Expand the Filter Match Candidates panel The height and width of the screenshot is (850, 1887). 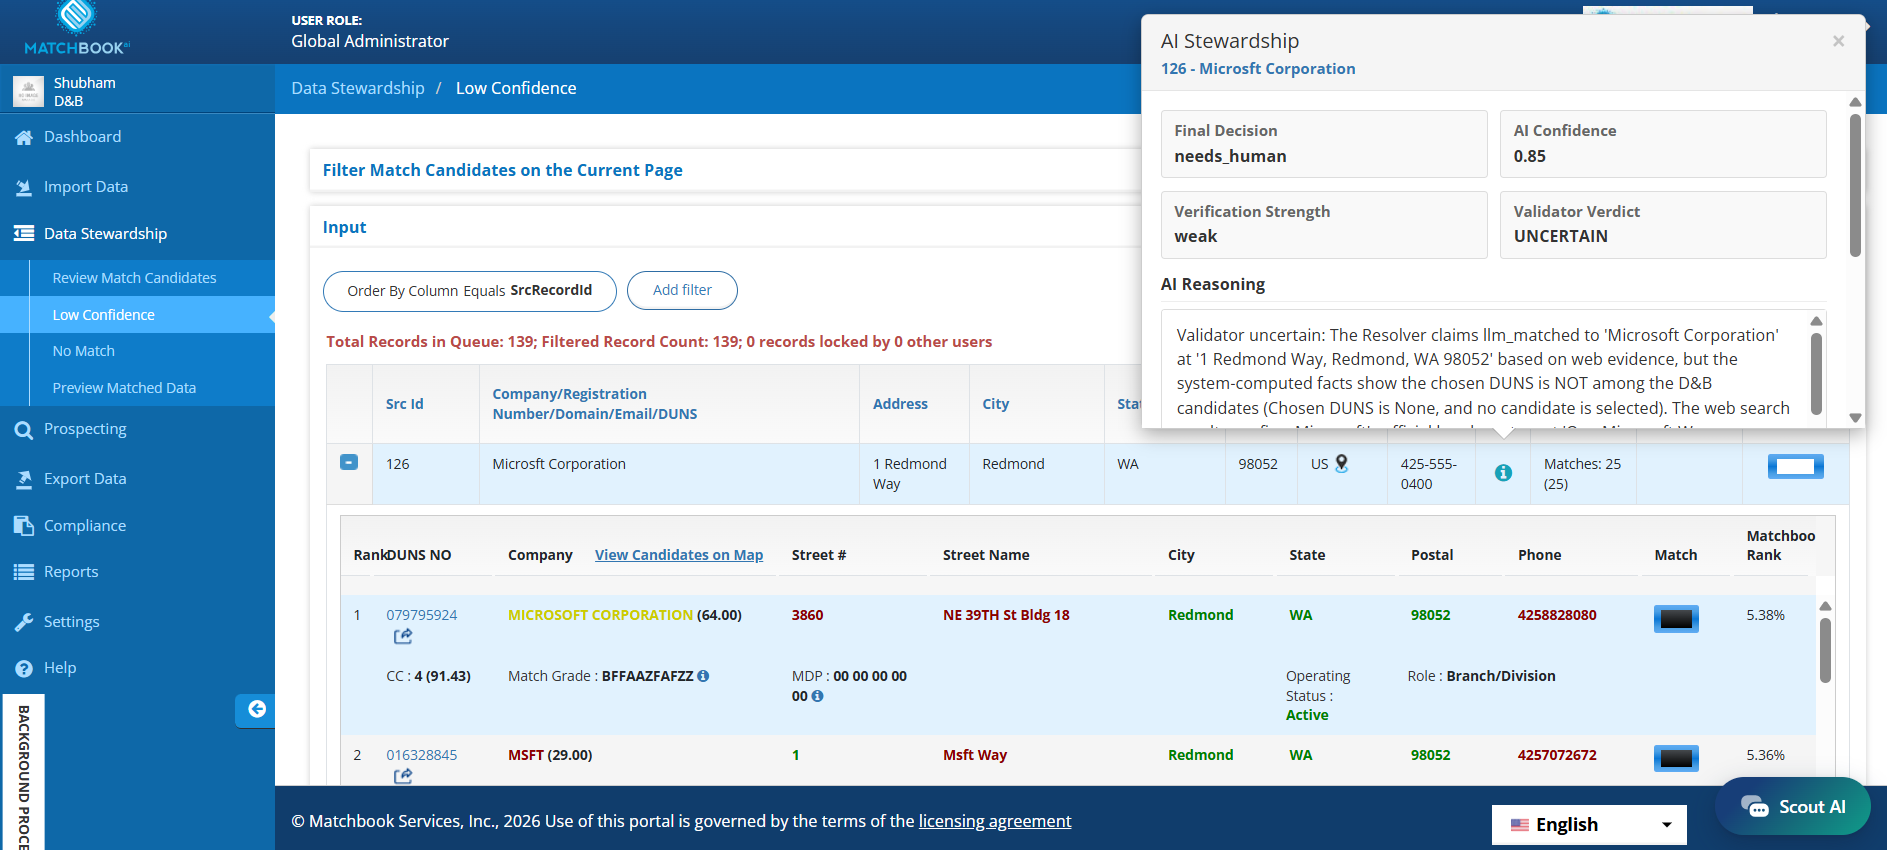(502, 170)
